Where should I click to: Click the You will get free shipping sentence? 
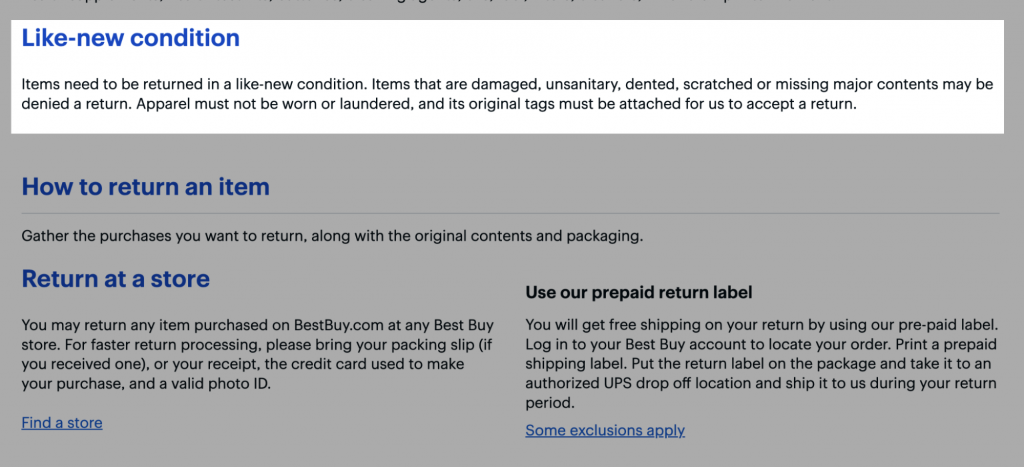pyautogui.click(x=761, y=325)
